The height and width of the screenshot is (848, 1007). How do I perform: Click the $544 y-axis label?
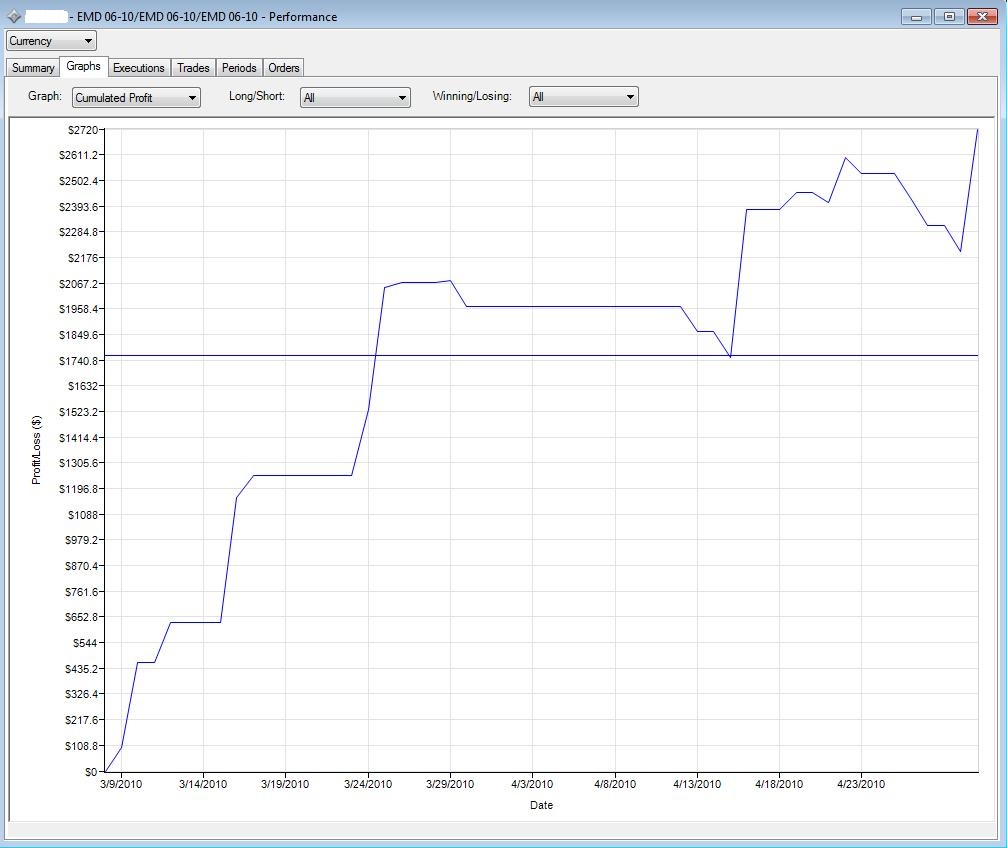pyautogui.click(x=85, y=643)
